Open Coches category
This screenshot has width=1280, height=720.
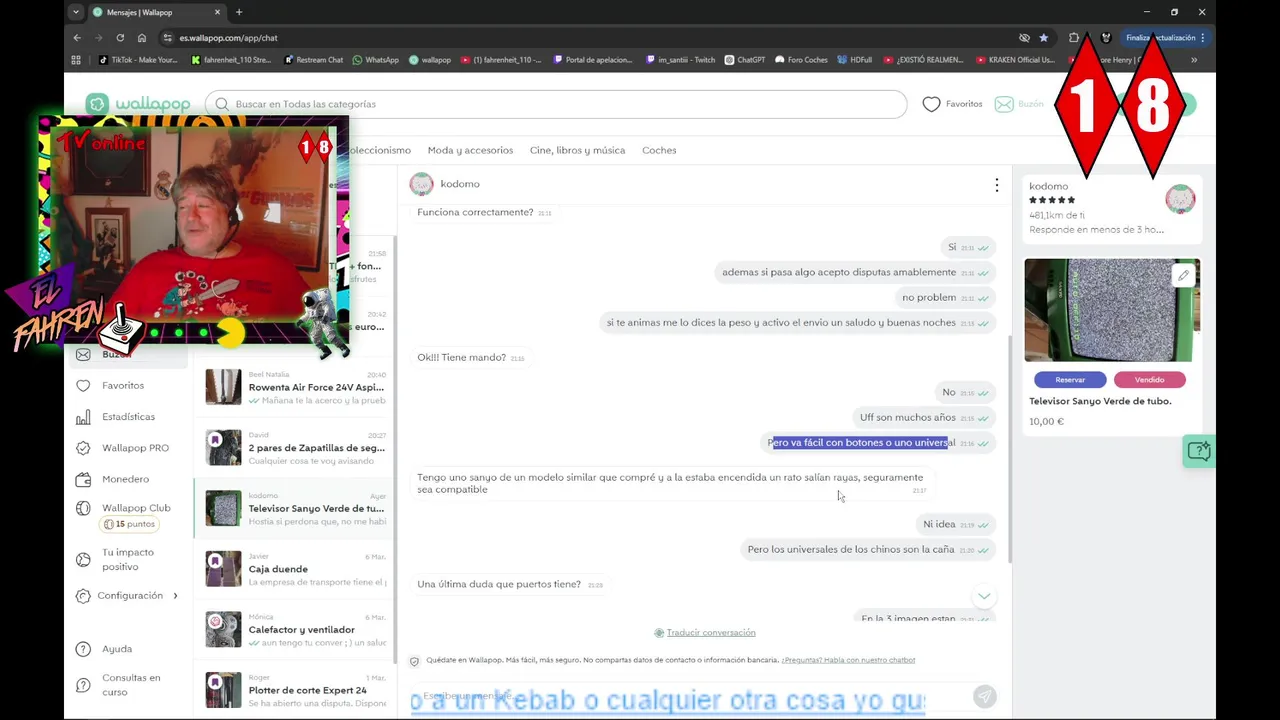click(659, 150)
